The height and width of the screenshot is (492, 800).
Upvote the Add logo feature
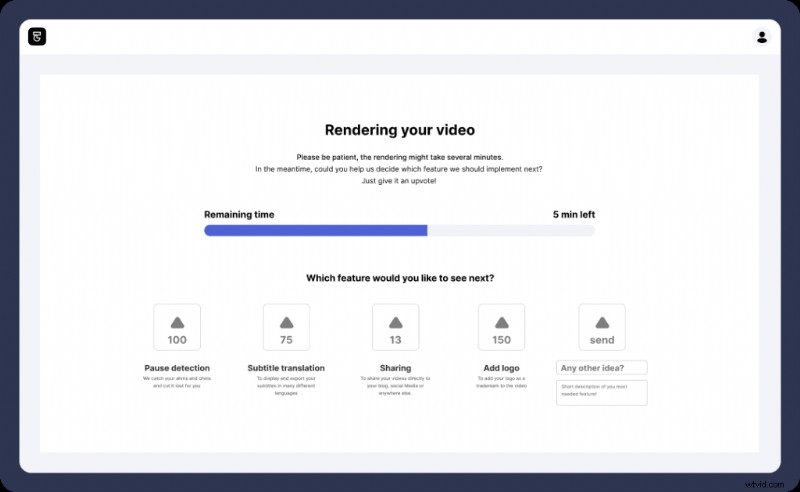(x=502, y=327)
